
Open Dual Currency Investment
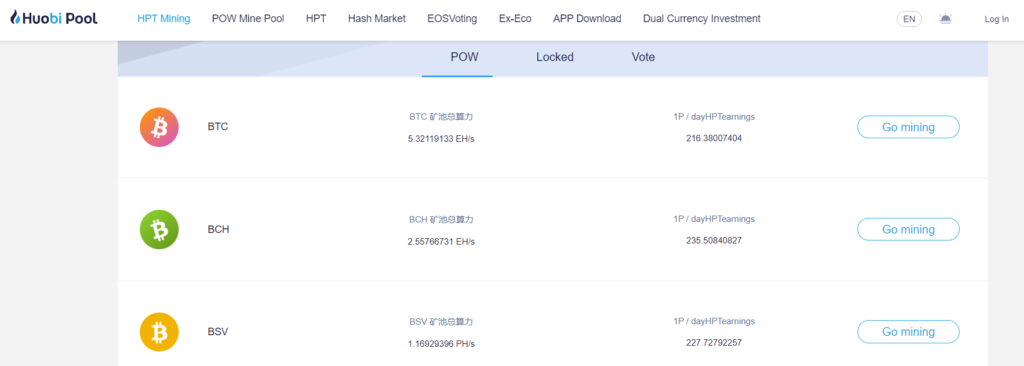(701, 19)
